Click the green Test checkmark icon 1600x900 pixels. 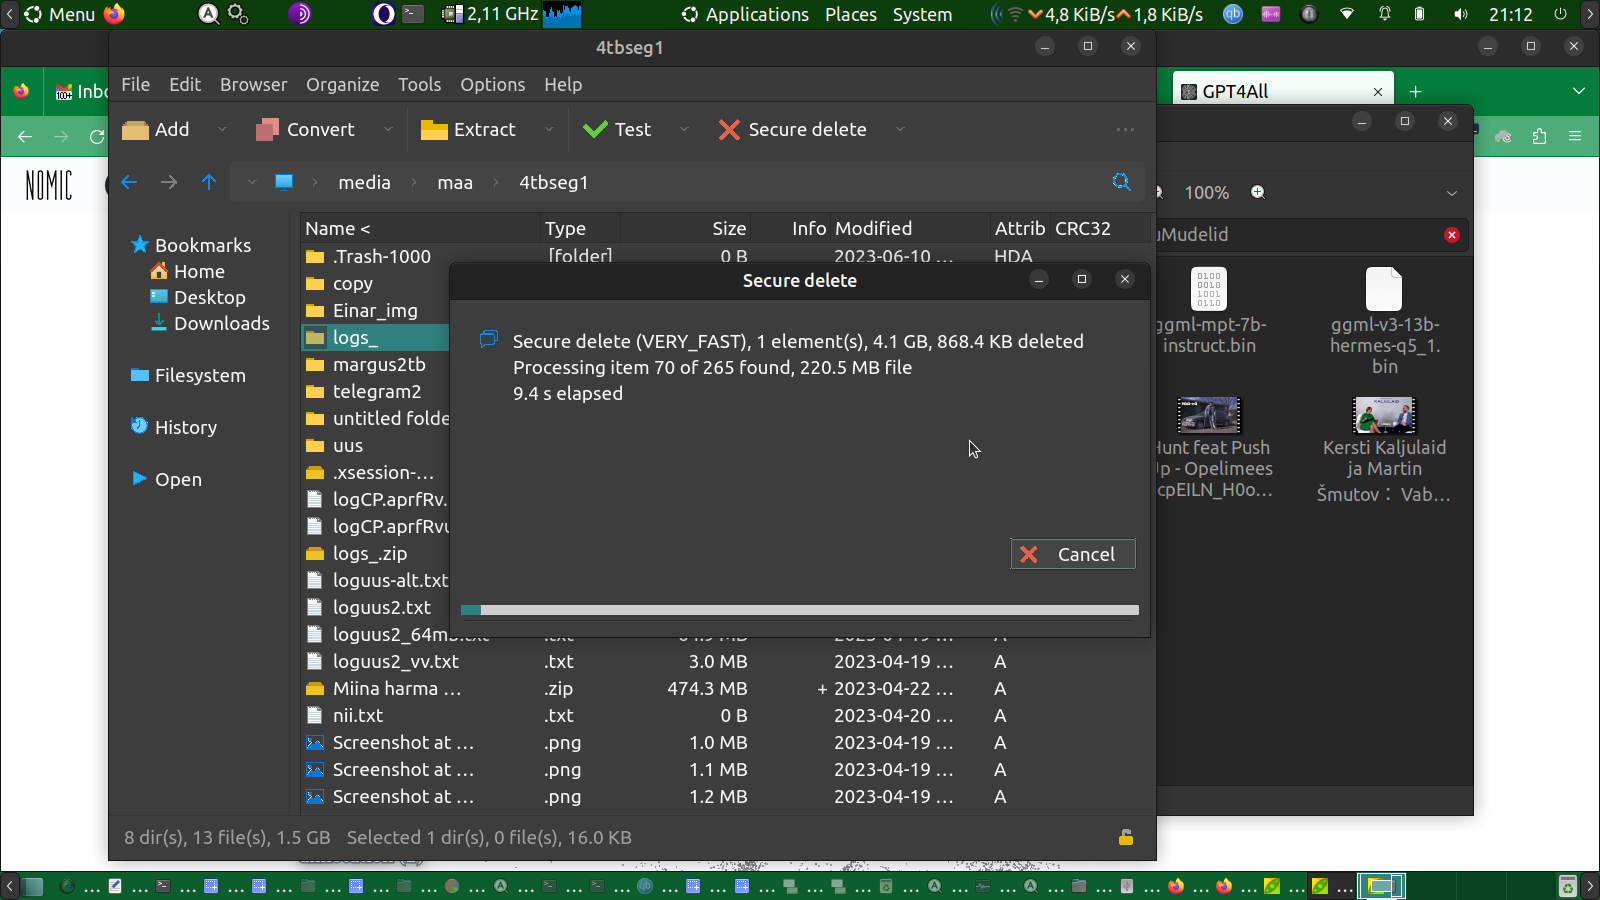pos(595,130)
